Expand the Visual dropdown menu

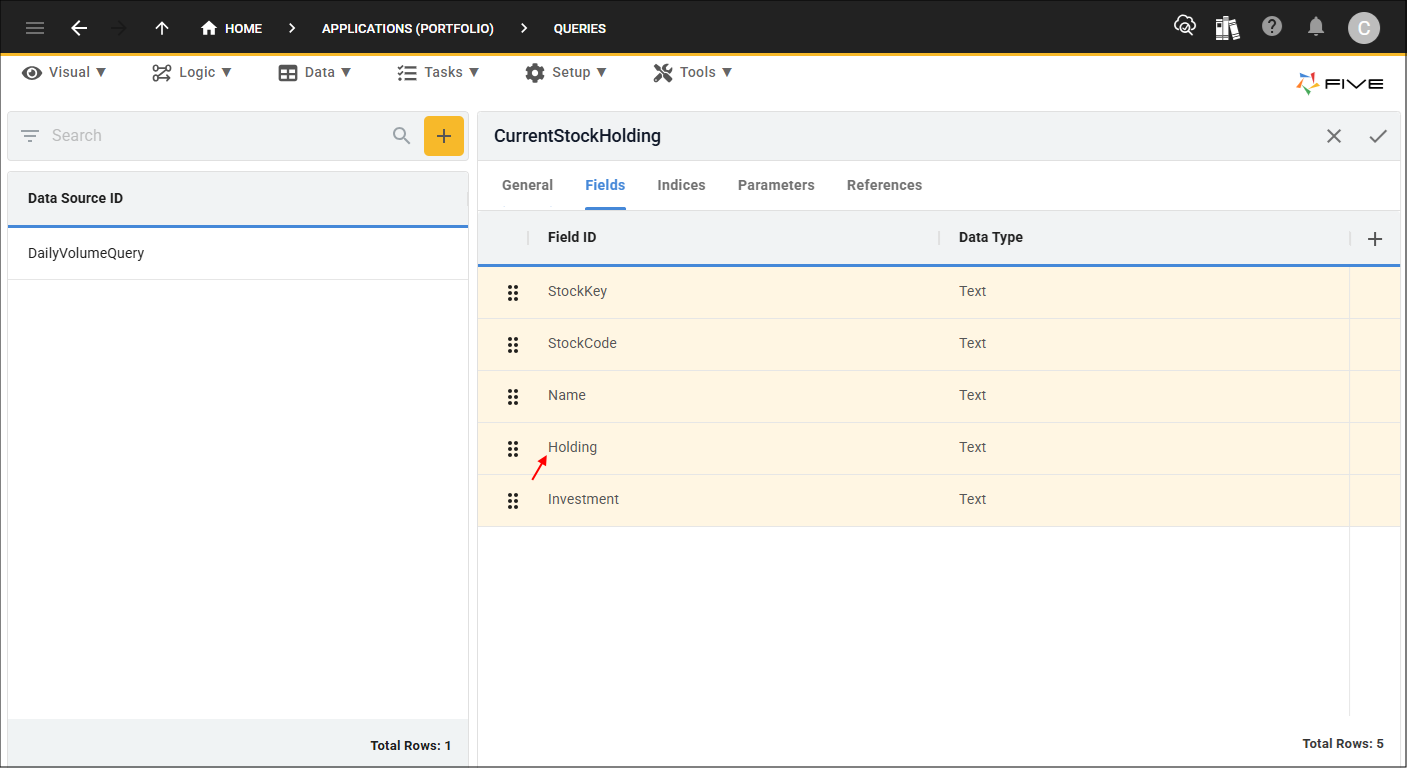(x=64, y=72)
